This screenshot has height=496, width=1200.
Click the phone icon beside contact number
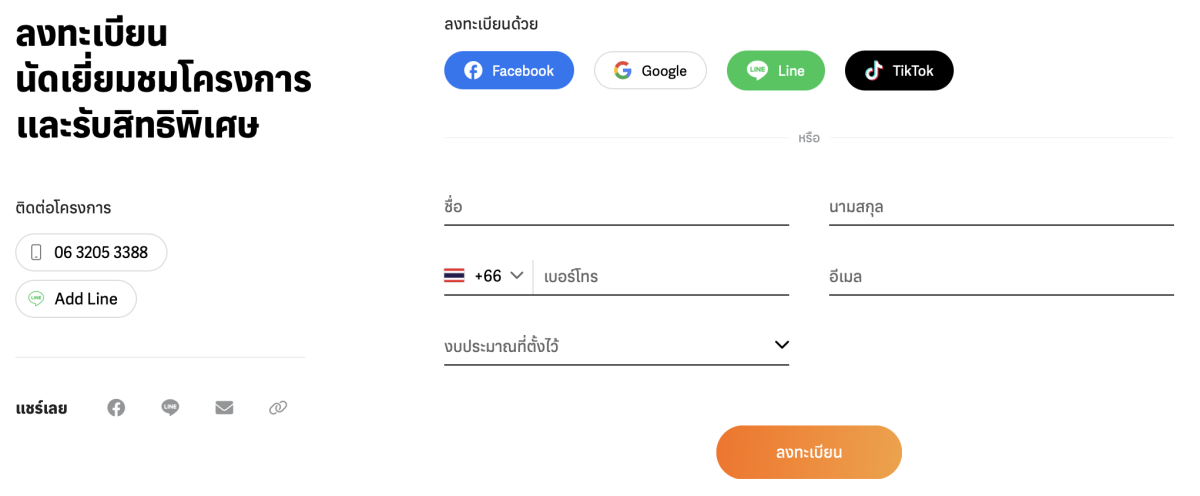pyautogui.click(x=37, y=253)
